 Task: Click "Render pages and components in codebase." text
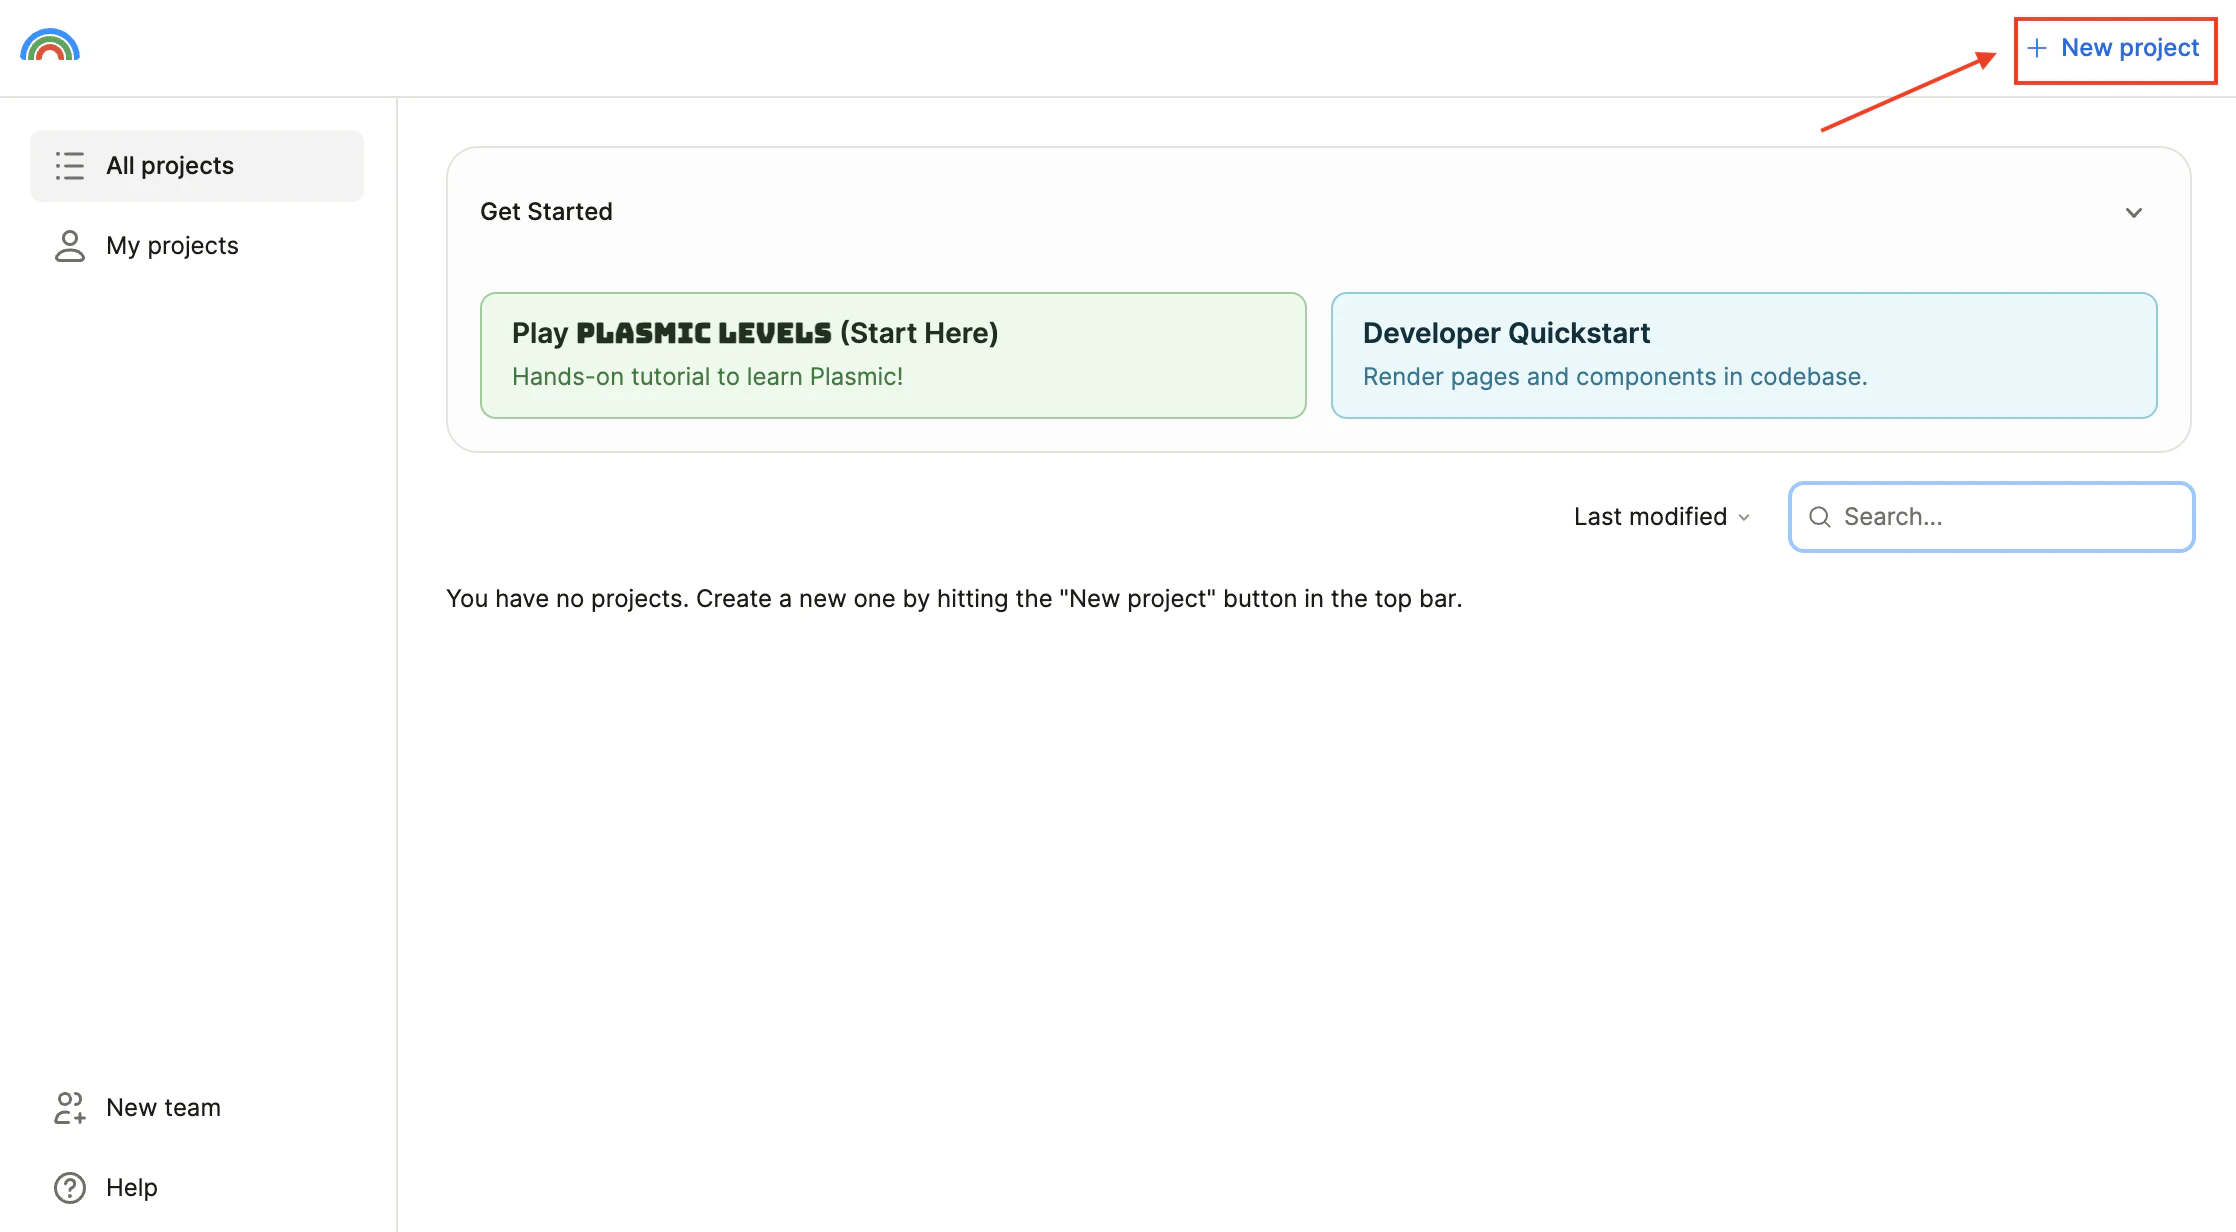(x=1615, y=377)
